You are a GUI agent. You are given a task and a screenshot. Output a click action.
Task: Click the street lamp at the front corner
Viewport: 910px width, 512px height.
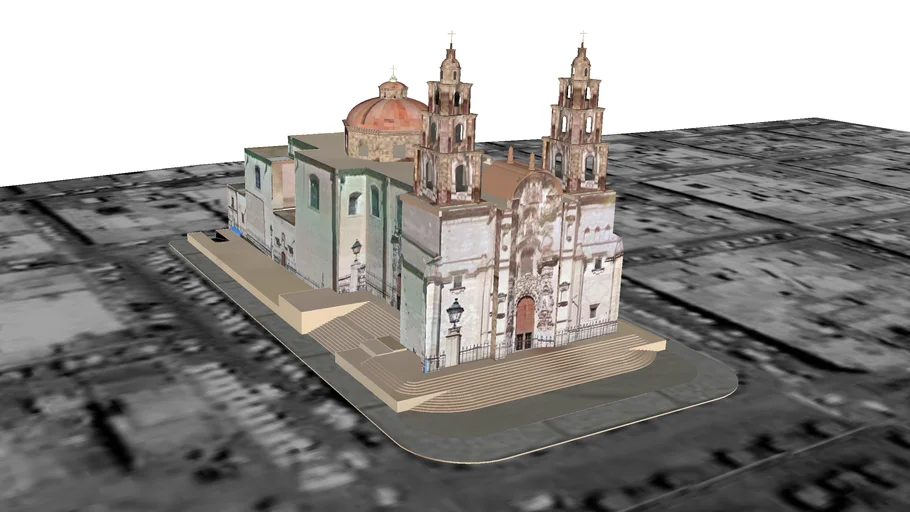pyautogui.click(x=454, y=313)
